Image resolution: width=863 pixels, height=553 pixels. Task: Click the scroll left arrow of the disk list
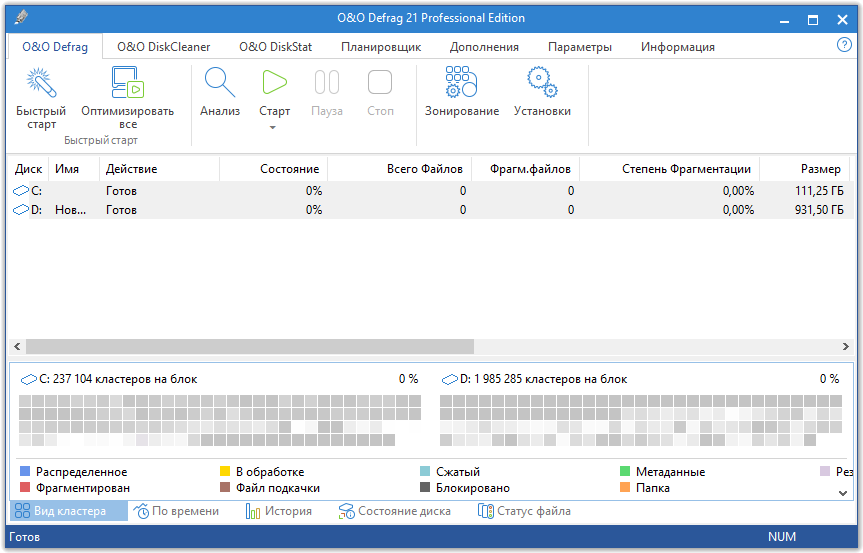click(x=17, y=346)
